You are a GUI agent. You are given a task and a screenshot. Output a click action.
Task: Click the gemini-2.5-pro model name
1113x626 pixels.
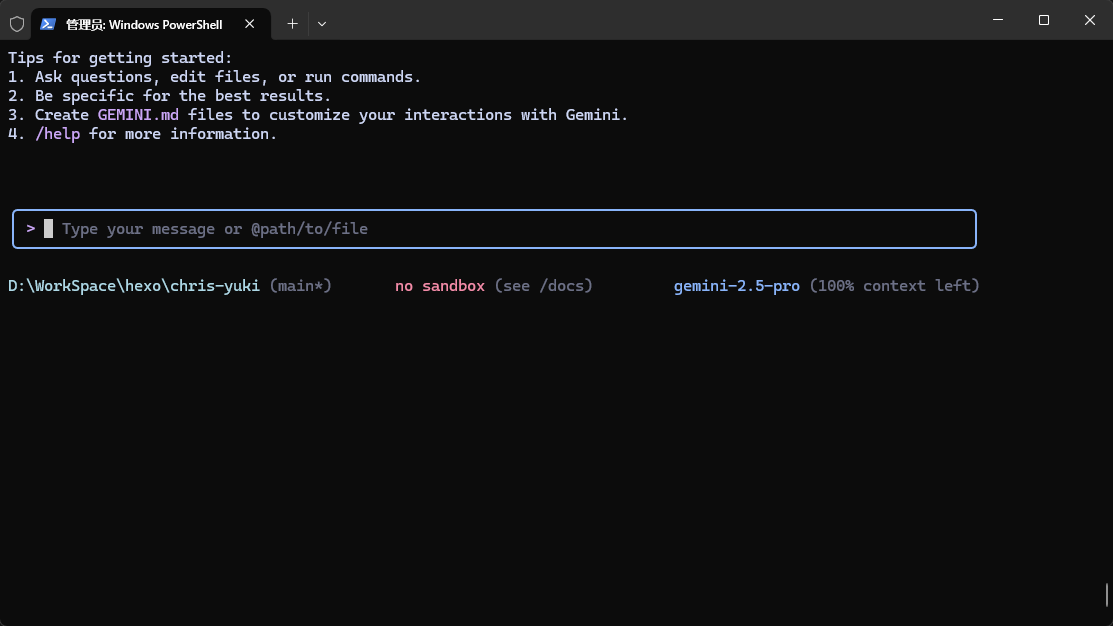pyautogui.click(x=736, y=286)
